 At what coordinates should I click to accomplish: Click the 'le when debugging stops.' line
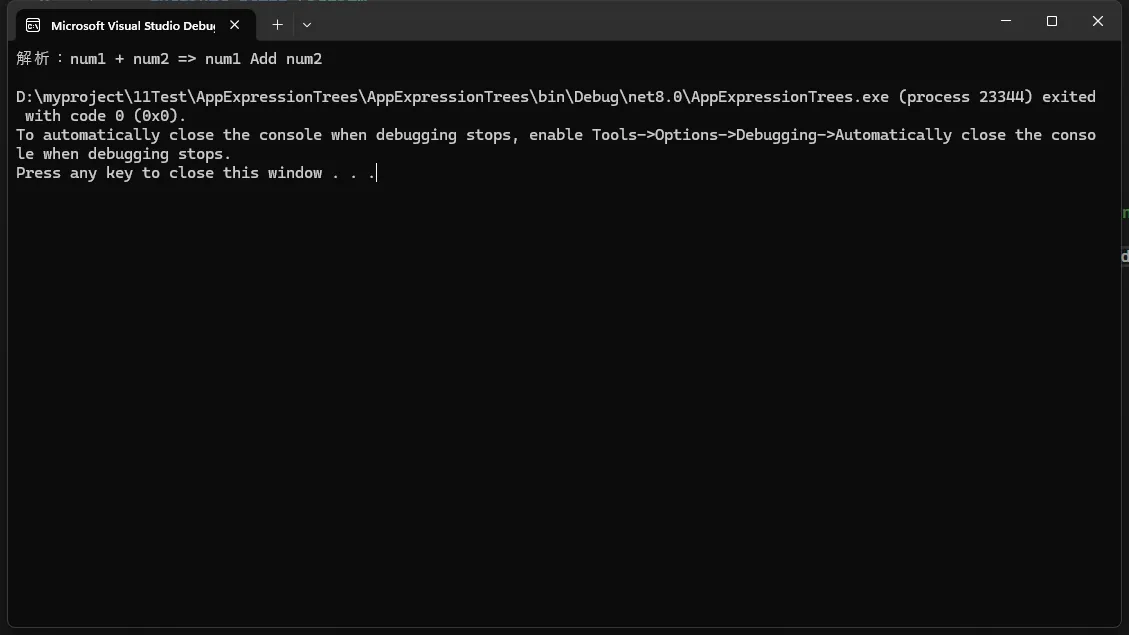tap(124, 154)
